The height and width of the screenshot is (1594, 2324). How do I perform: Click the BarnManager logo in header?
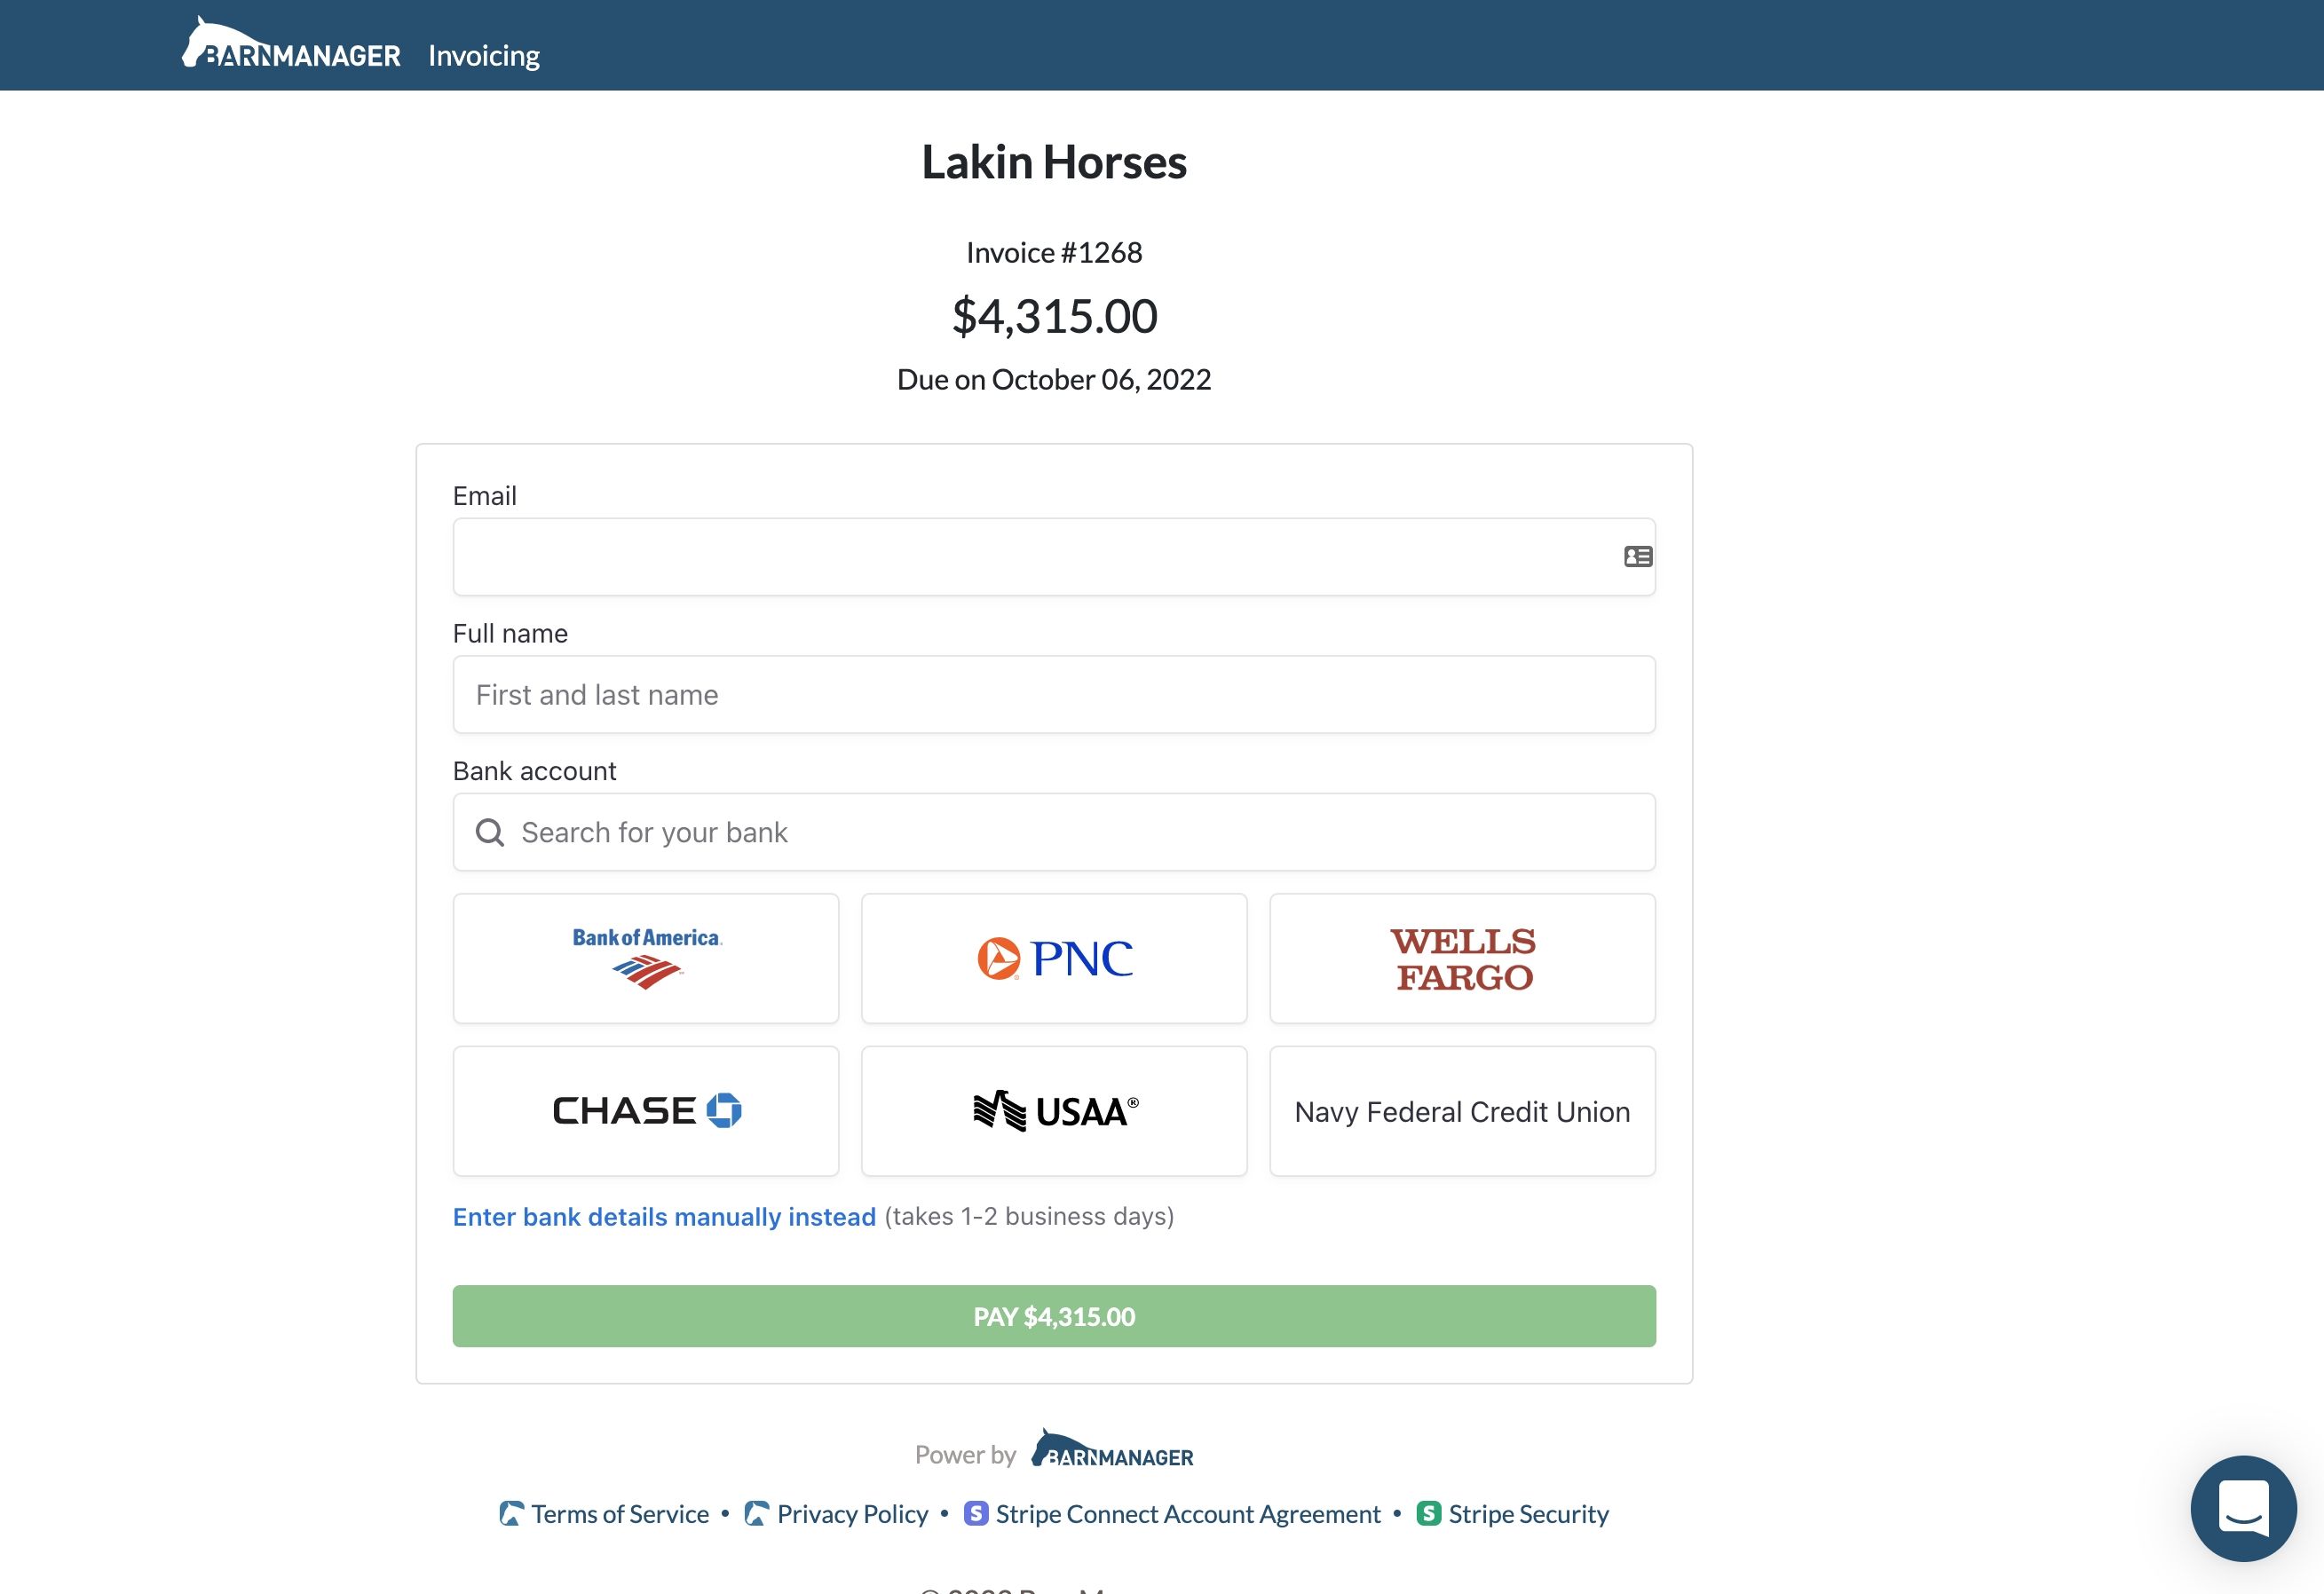[x=291, y=43]
